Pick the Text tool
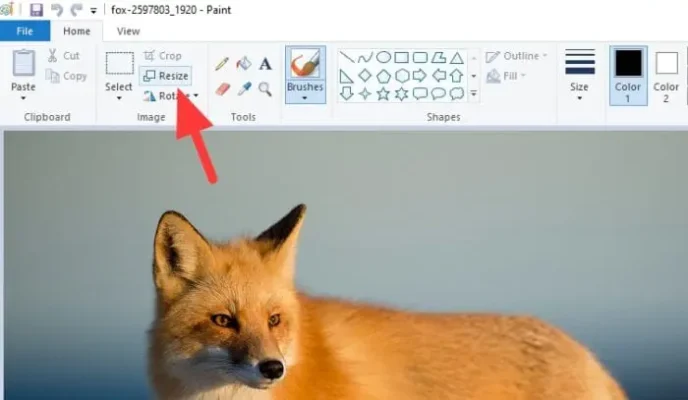Screen dimensions: 688x400 265,64
